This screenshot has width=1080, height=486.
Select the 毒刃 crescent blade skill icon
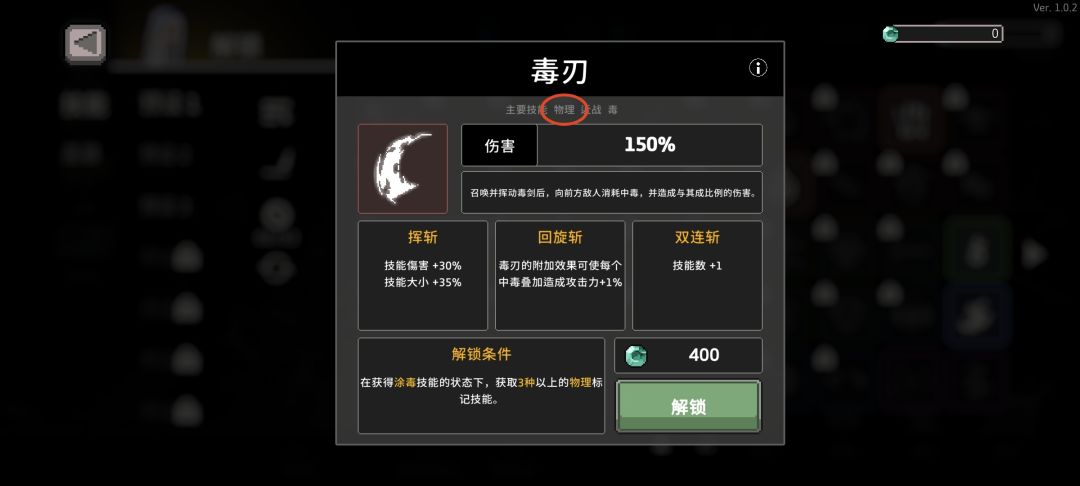coord(403,169)
